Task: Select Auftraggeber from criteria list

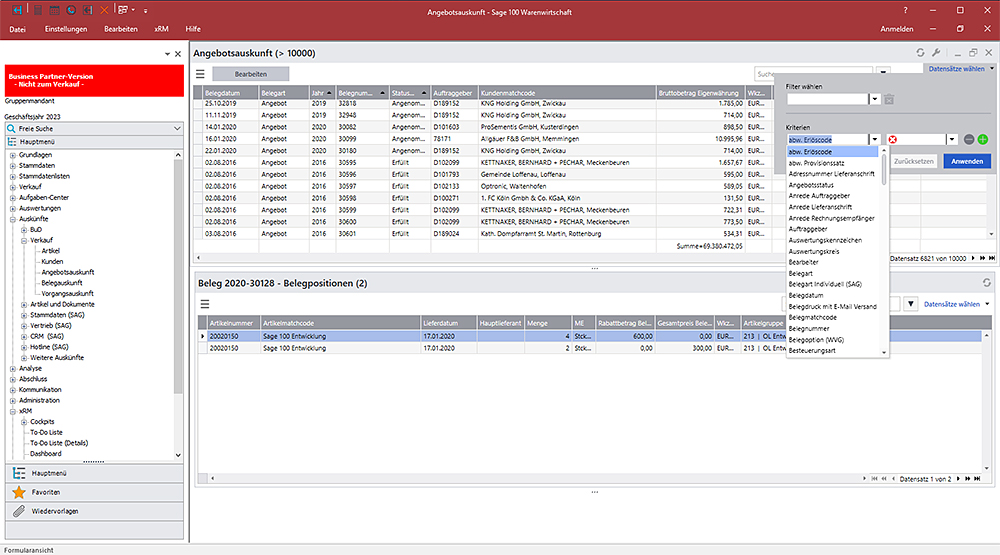Action: coord(808,229)
